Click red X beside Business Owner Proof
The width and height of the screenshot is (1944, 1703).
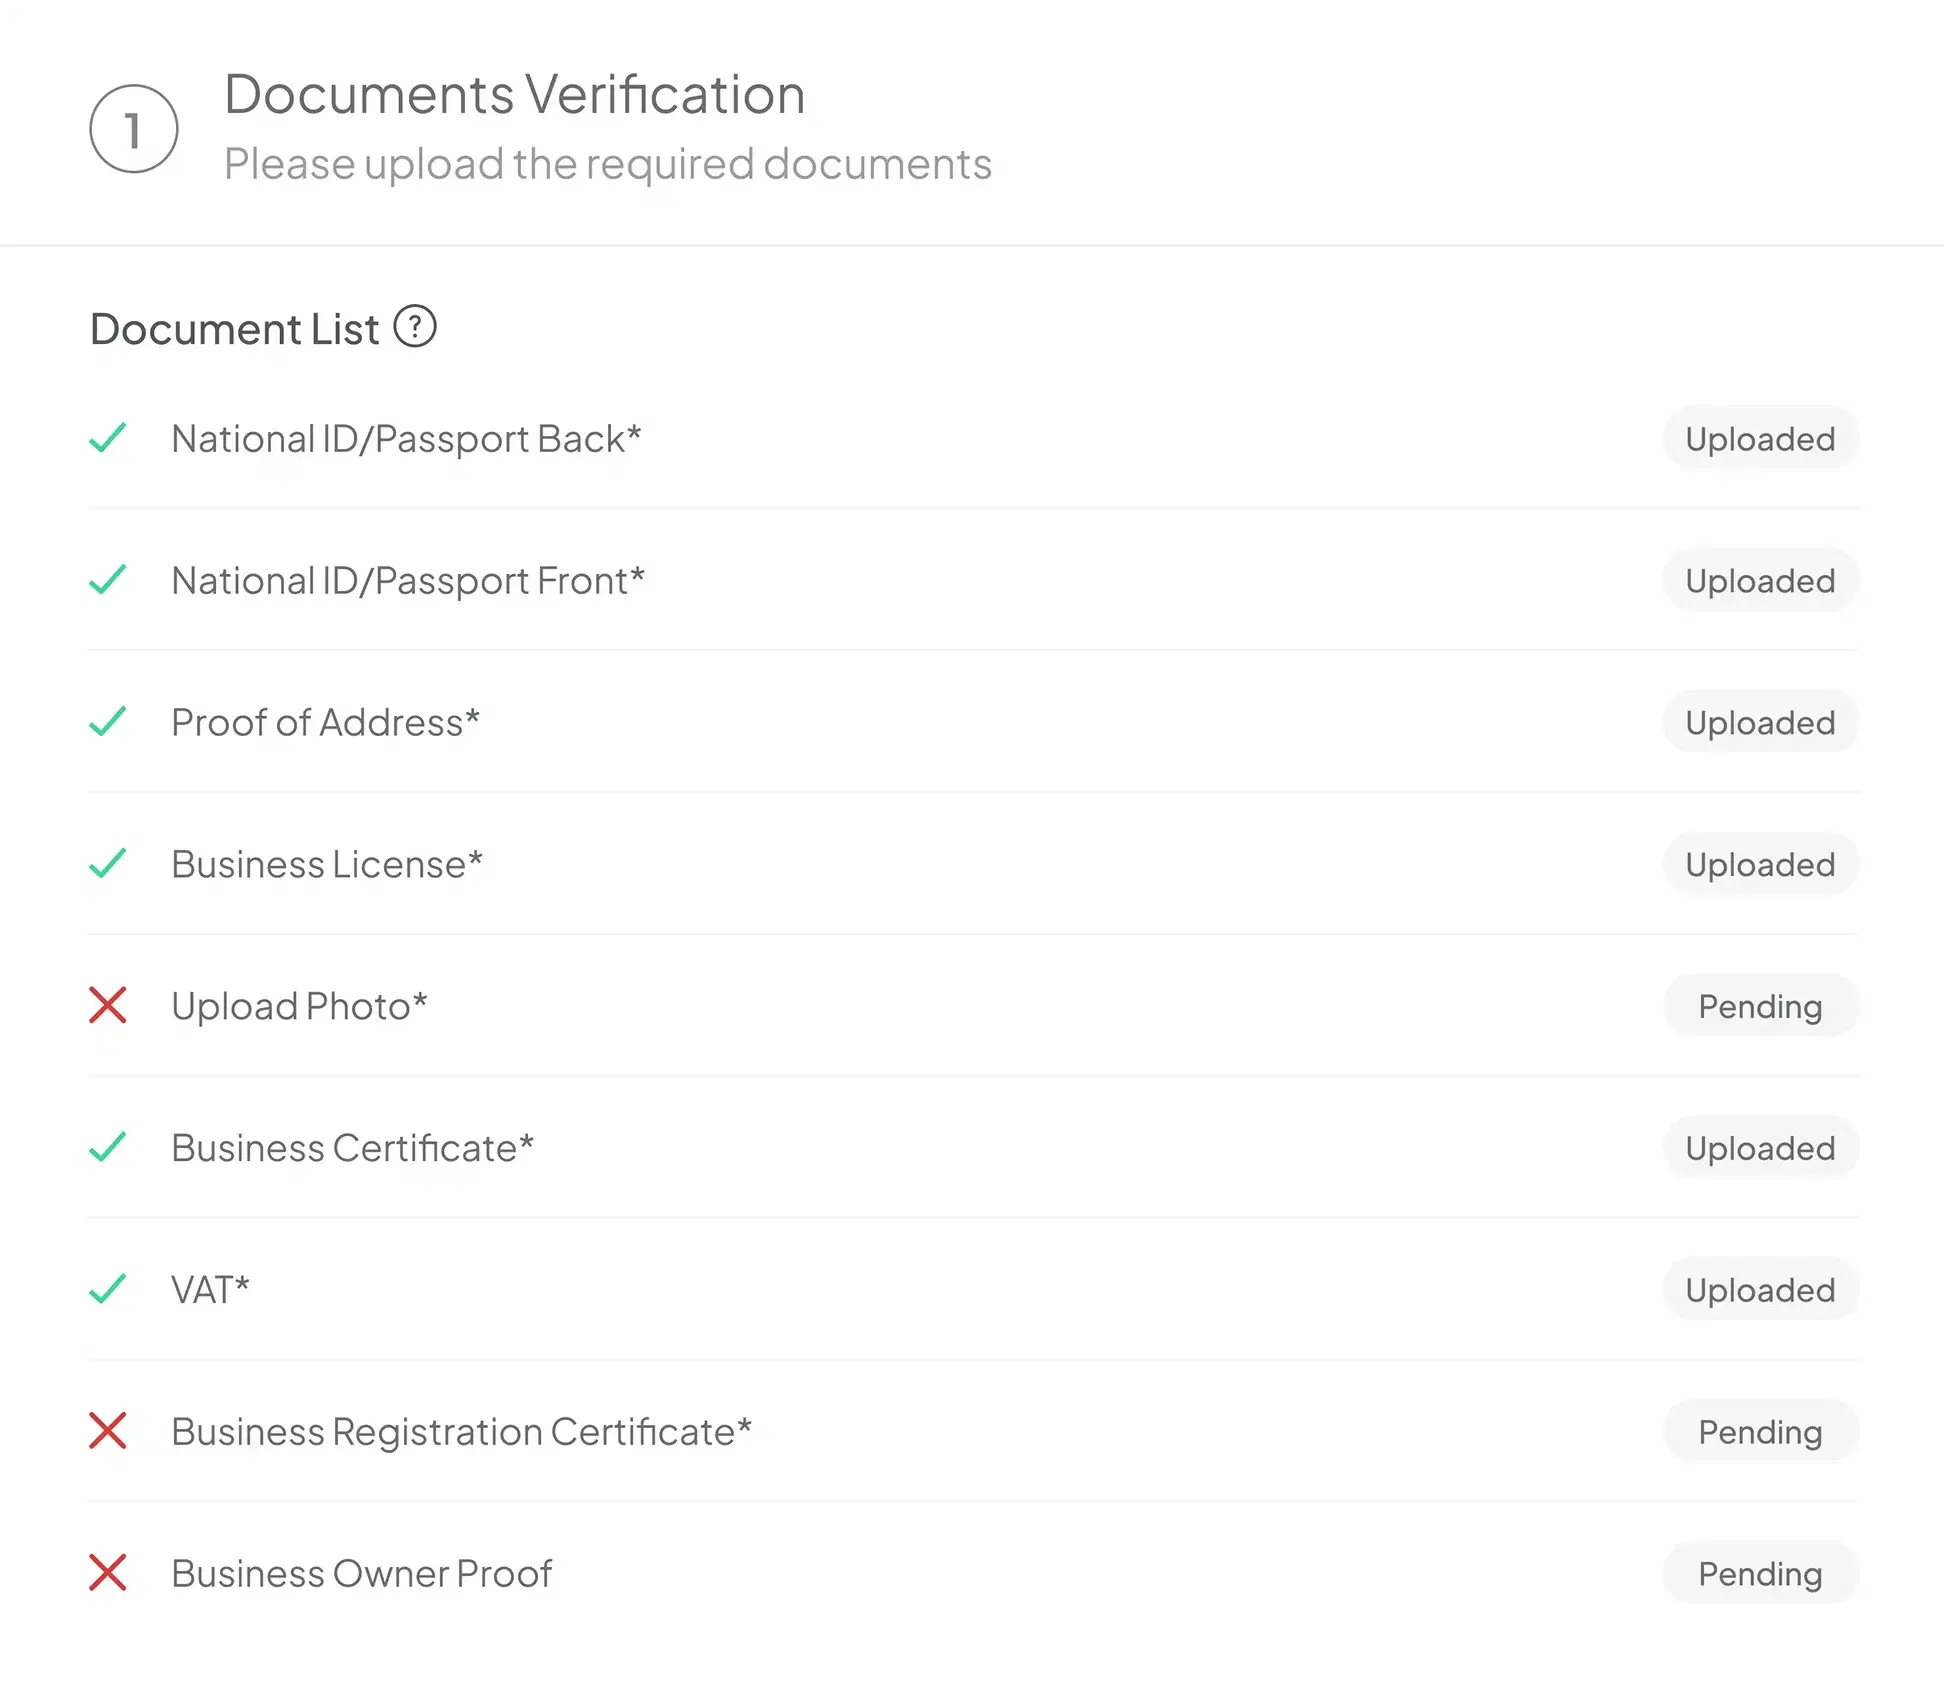tap(108, 1572)
